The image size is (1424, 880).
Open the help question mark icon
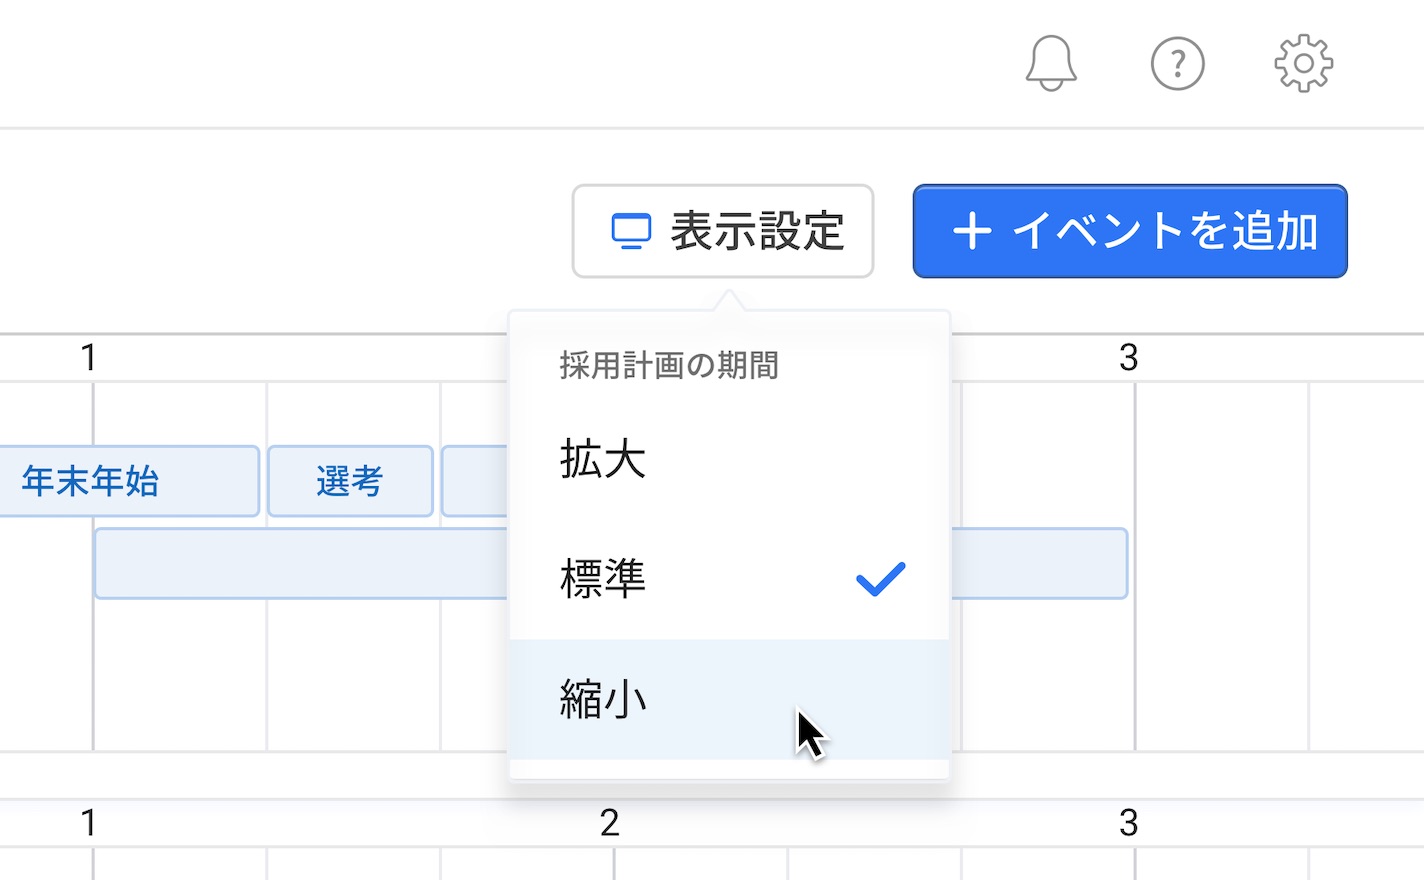[x=1177, y=64]
